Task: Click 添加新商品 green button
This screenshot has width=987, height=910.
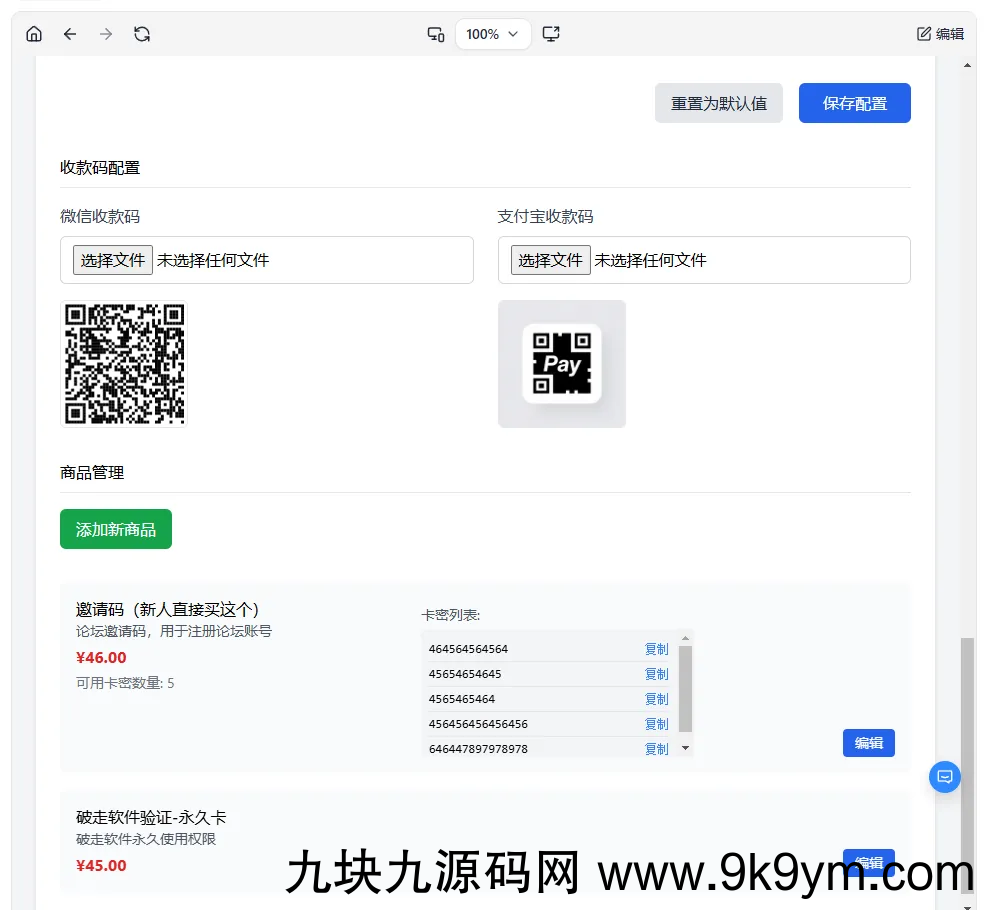Action: tap(116, 529)
